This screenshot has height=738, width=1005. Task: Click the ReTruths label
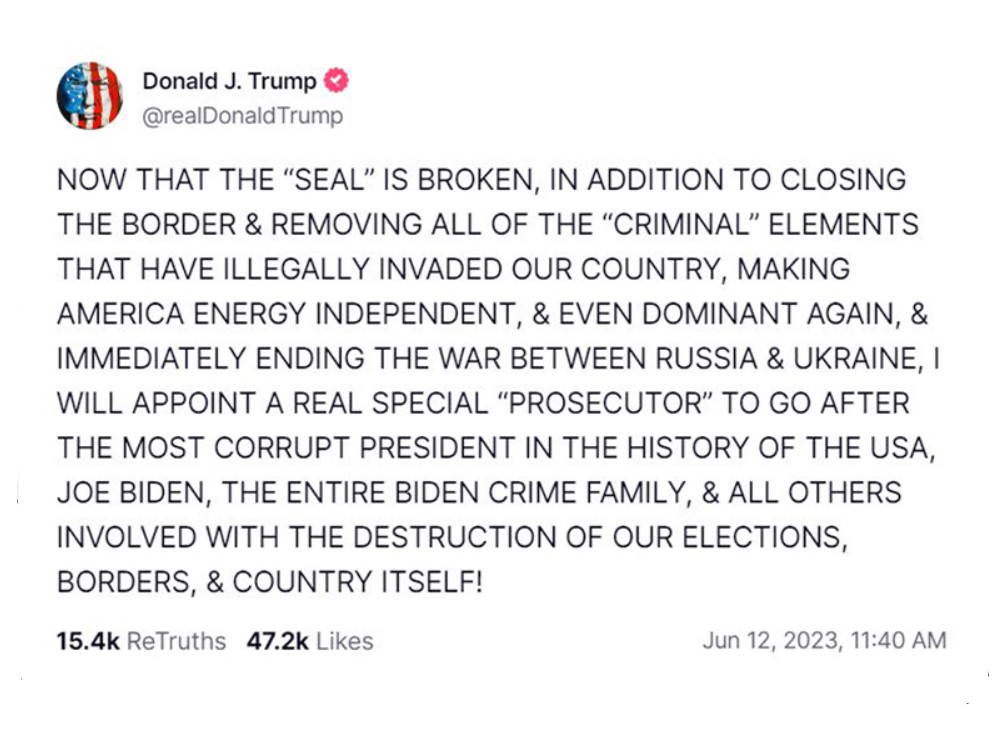[176, 641]
